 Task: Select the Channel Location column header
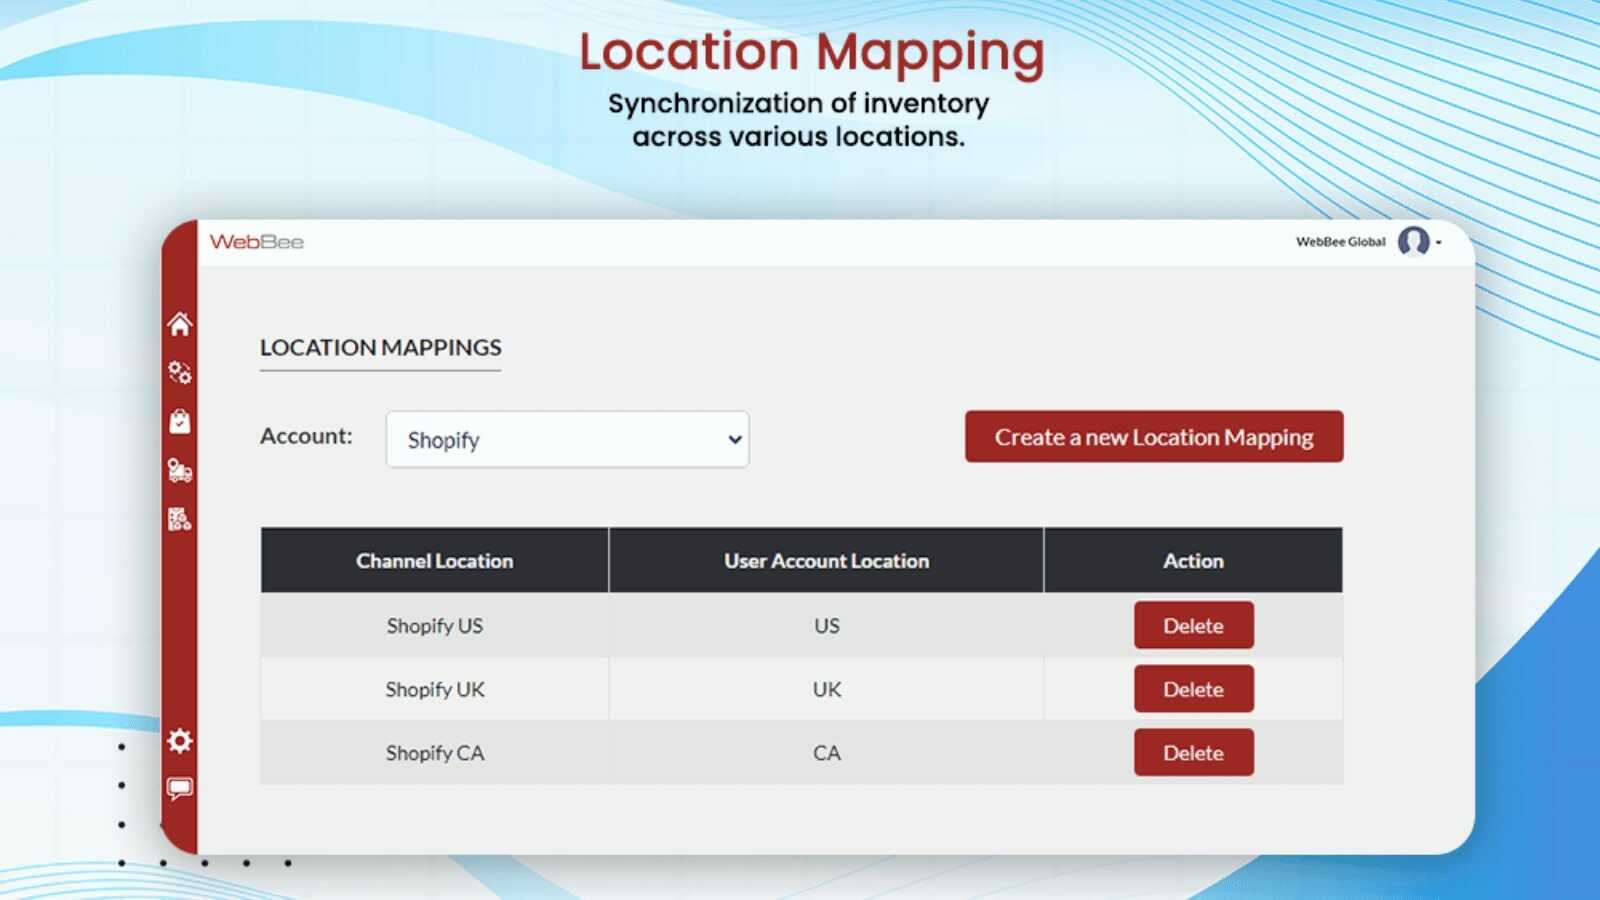pyautogui.click(x=434, y=561)
